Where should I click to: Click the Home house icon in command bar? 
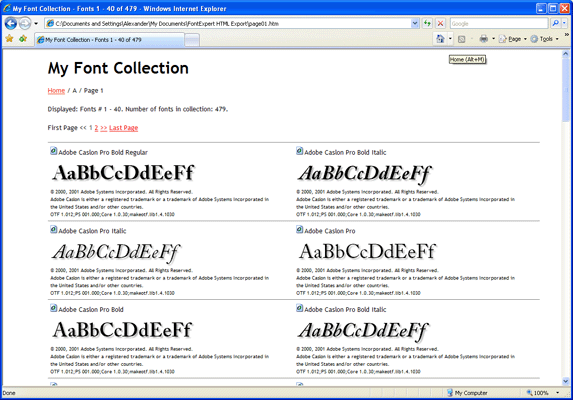click(440, 39)
